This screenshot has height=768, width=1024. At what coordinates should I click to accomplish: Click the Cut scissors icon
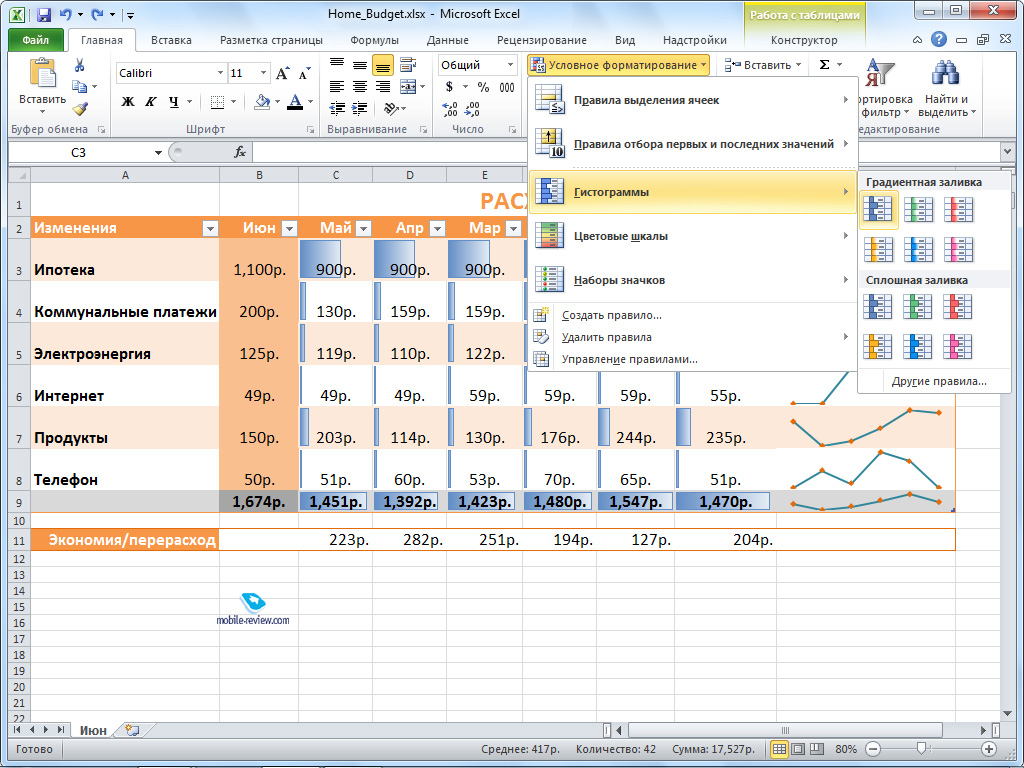80,66
